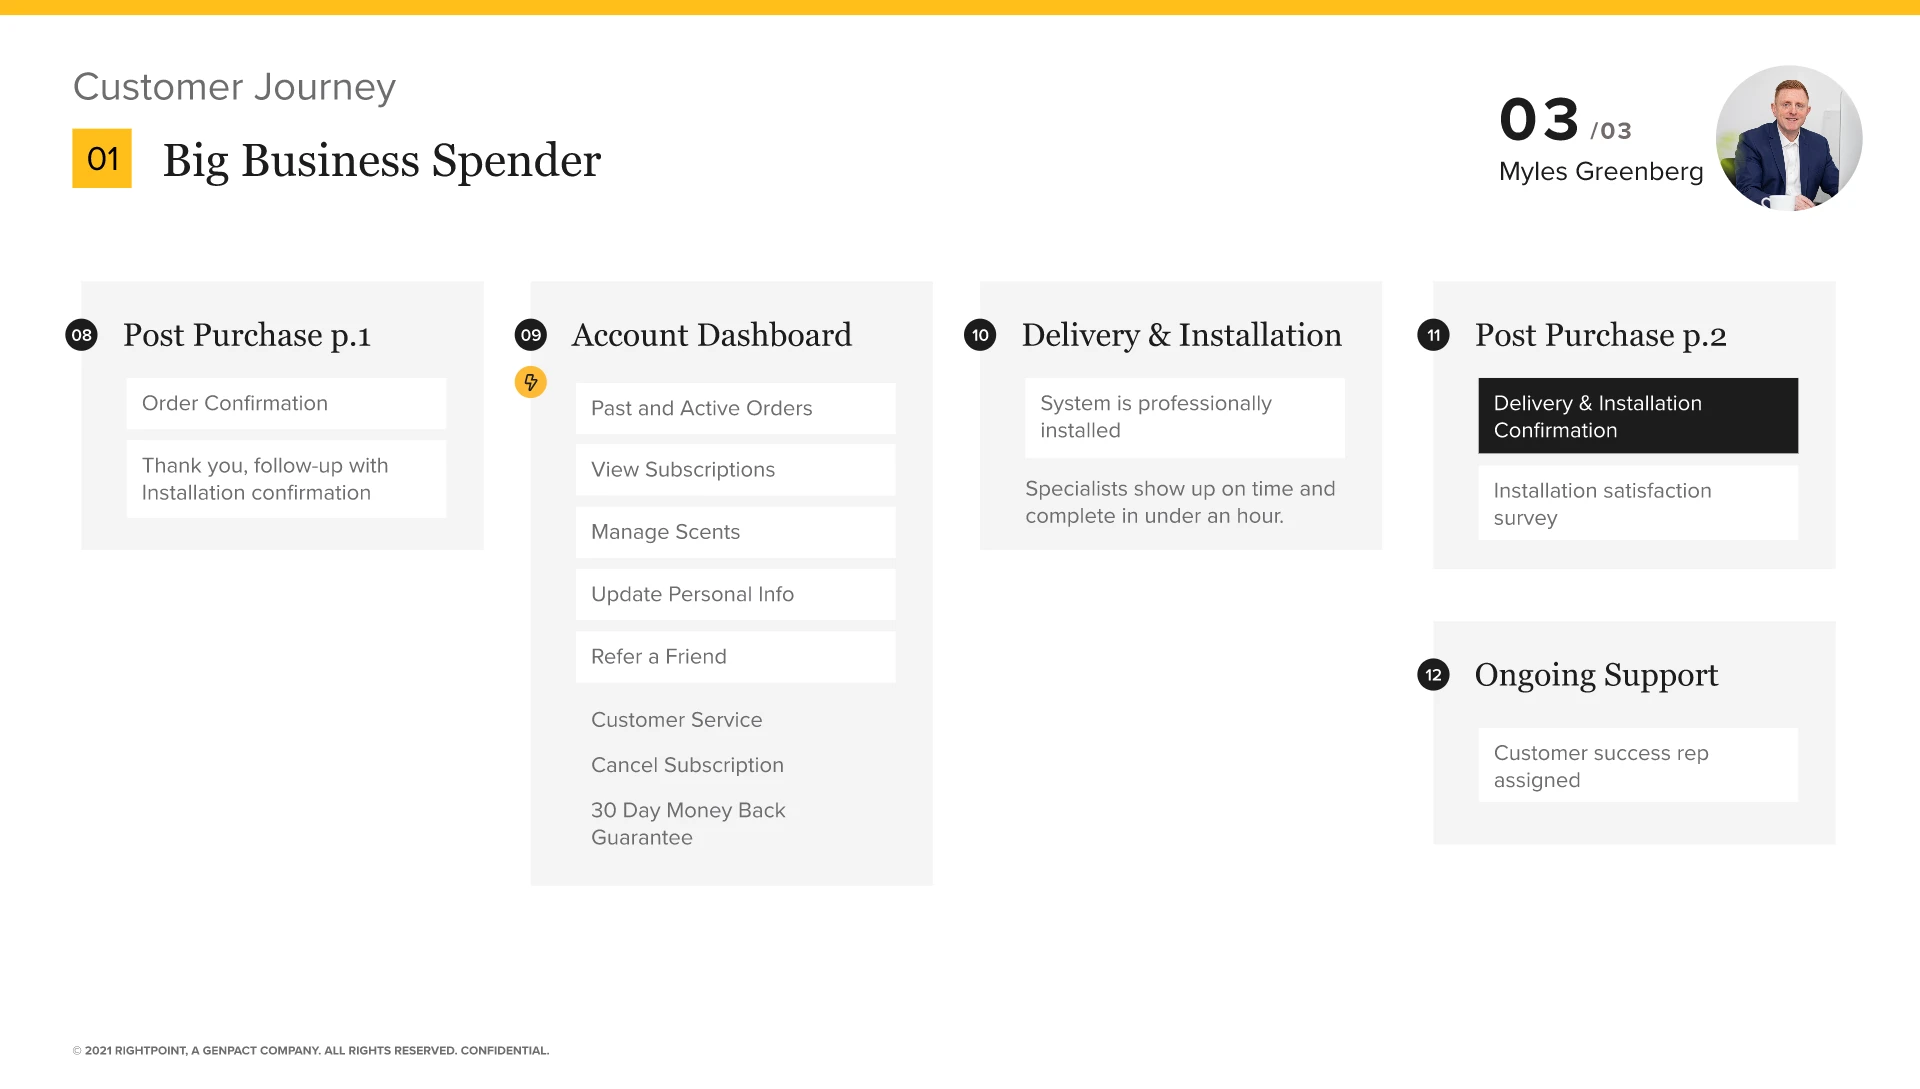
Task: Click the lightning bolt icon on Account Dashboard
Action: click(x=530, y=382)
